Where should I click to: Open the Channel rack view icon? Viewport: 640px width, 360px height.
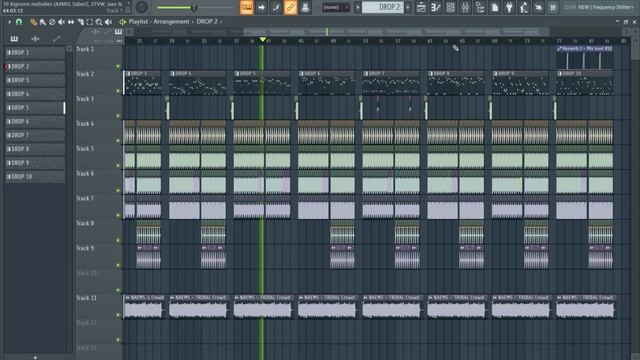451,7
